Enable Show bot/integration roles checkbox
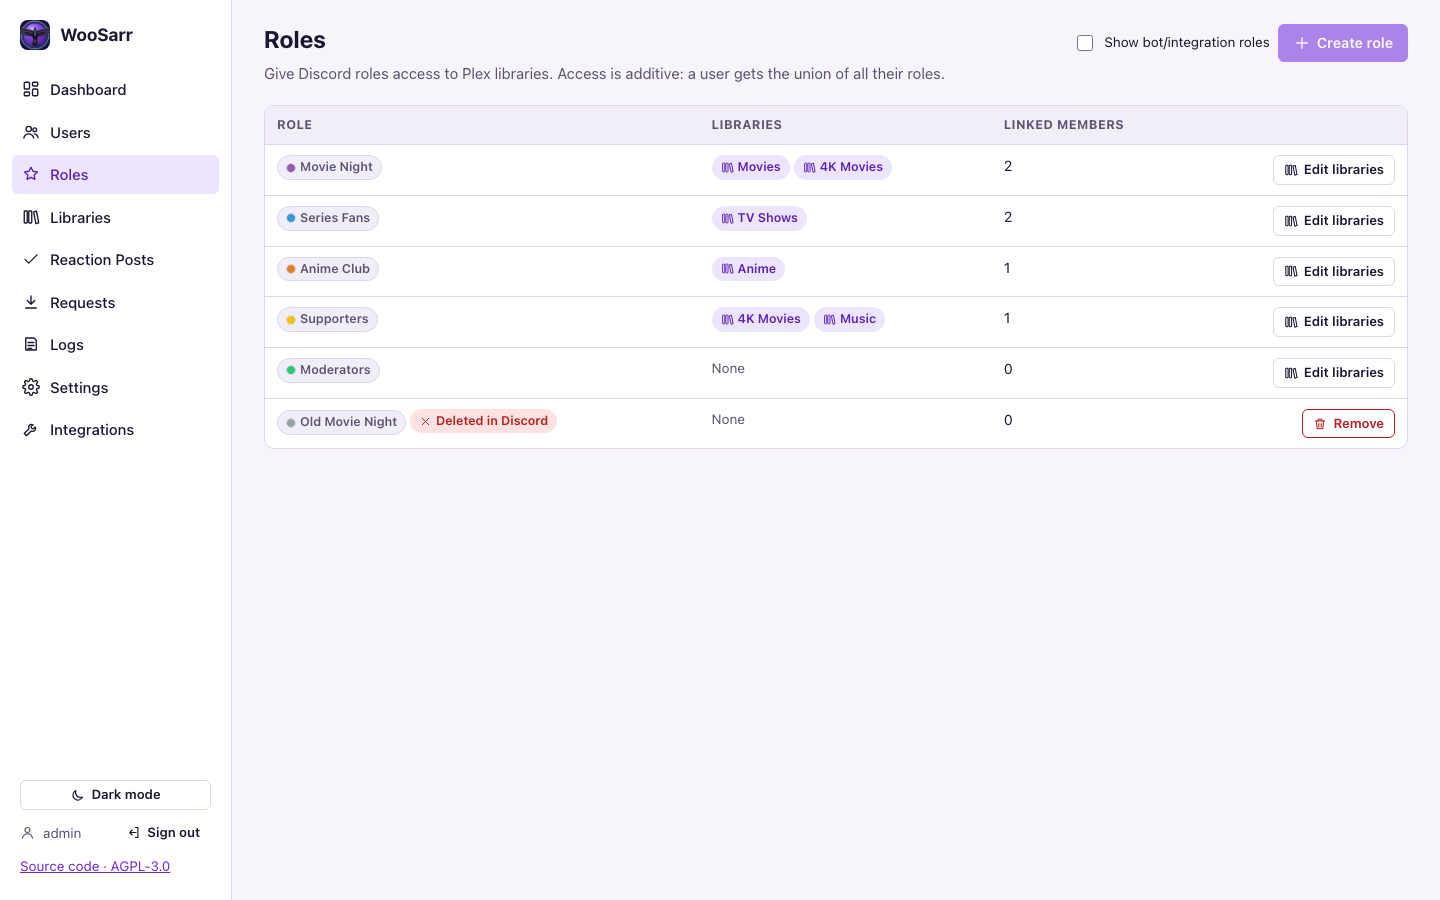Viewport: 1440px width, 900px height. pyautogui.click(x=1085, y=43)
